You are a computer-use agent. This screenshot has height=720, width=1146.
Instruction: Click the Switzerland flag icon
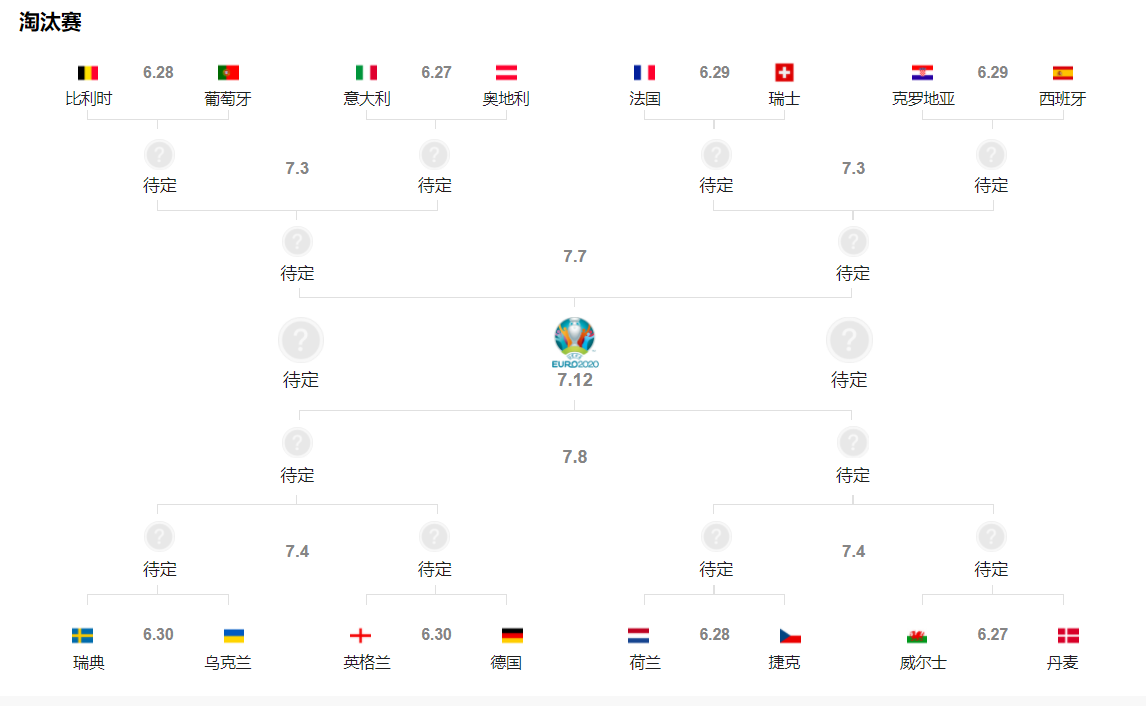click(x=784, y=73)
